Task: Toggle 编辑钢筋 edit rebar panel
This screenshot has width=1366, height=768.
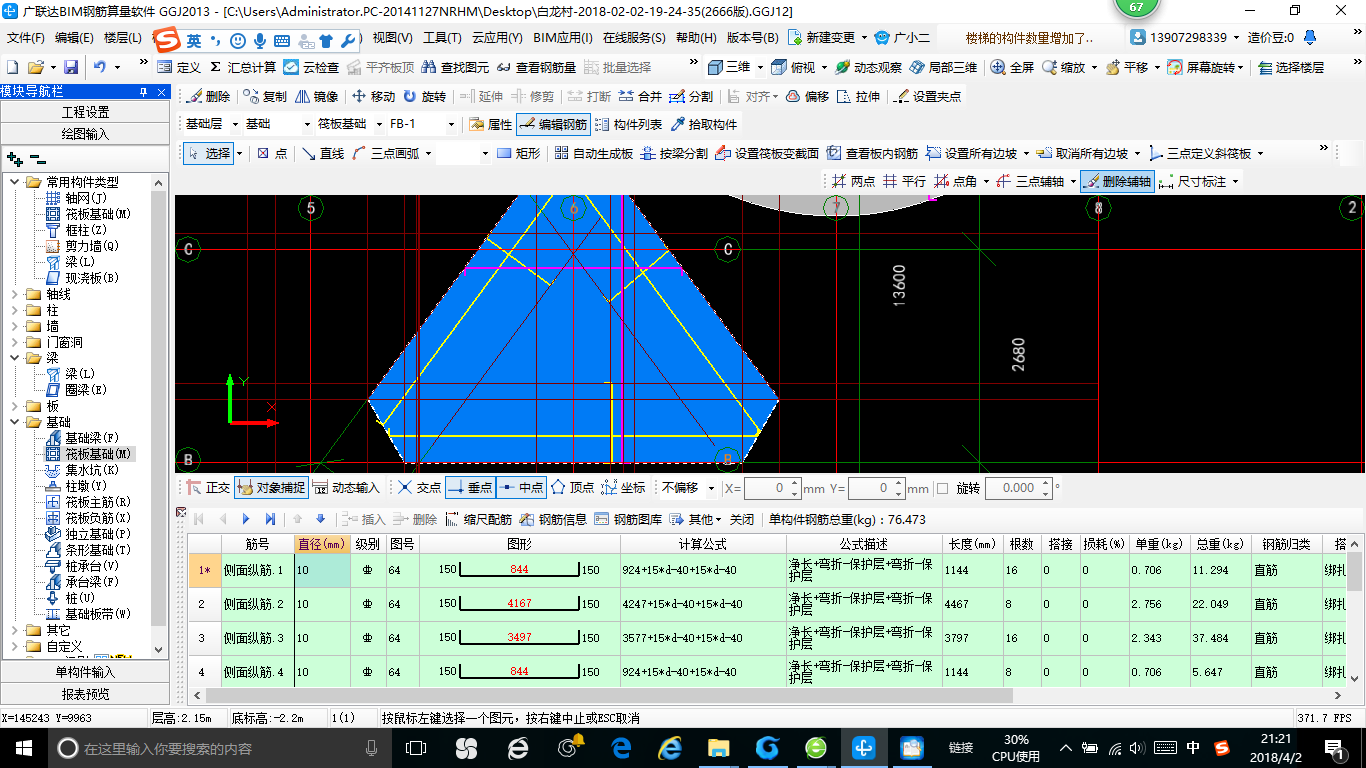Action: tap(553, 125)
